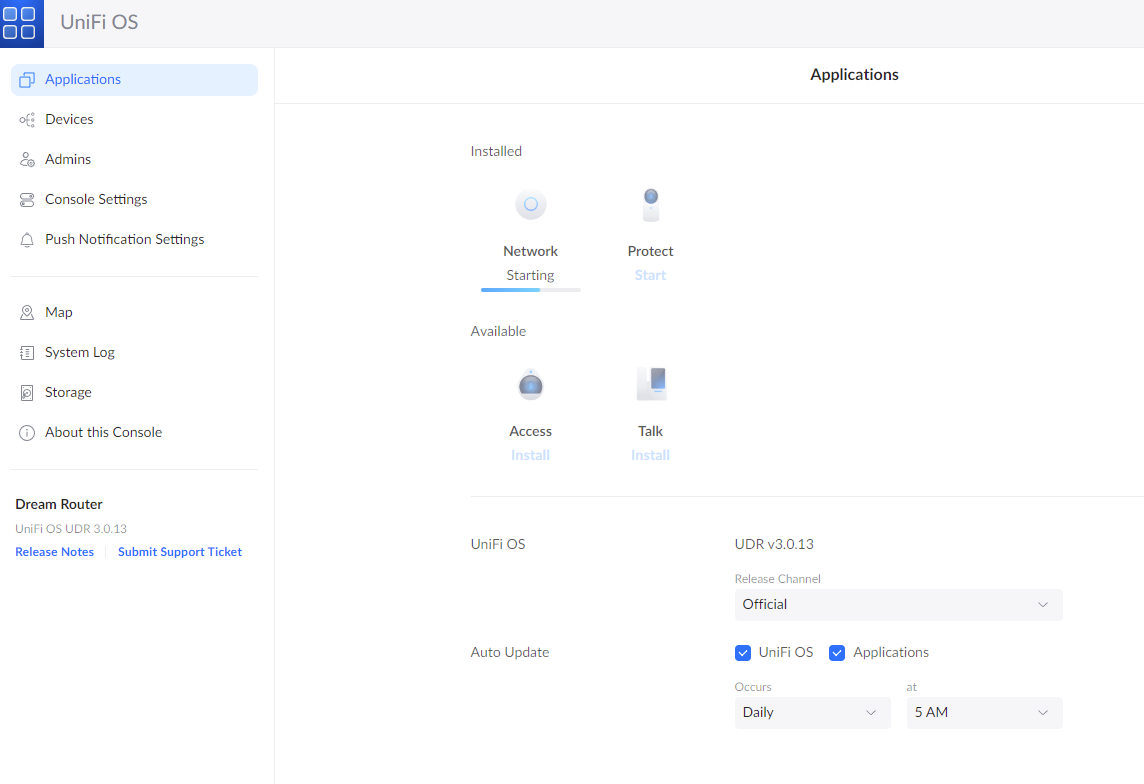The height and width of the screenshot is (784, 1144).
Task: Open the Release Notes link
Action: [55, 552]
